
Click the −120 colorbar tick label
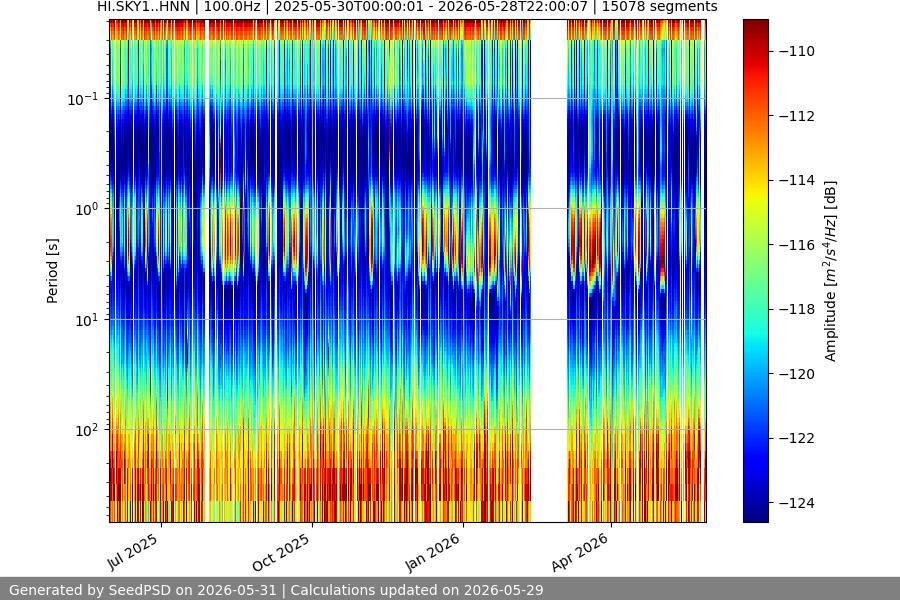tap(797, 374)
